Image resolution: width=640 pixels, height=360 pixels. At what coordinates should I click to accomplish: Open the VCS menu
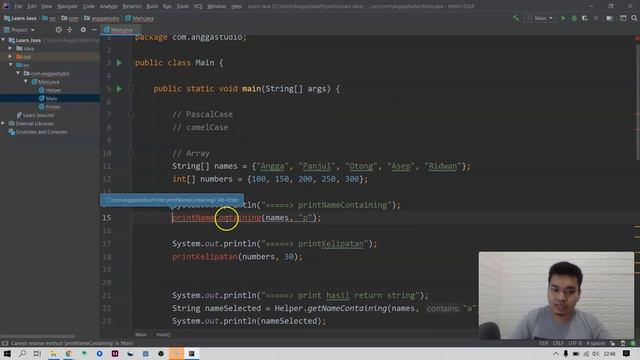198,6
